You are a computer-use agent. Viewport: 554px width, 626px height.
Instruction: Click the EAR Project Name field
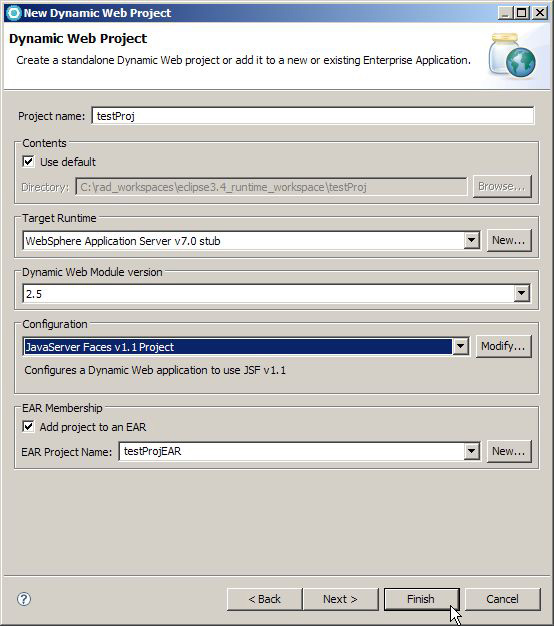click(292, 451)
